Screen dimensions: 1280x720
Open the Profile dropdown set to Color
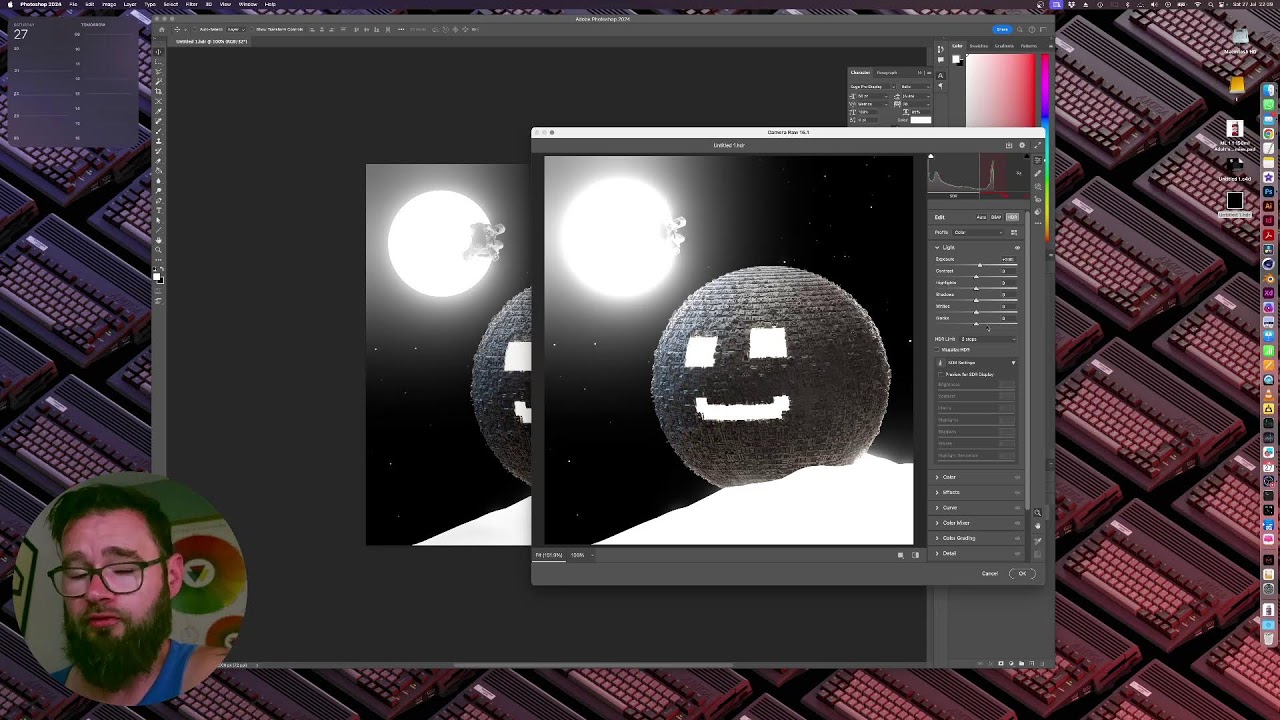pyautogui.click(x=978, y=232)
